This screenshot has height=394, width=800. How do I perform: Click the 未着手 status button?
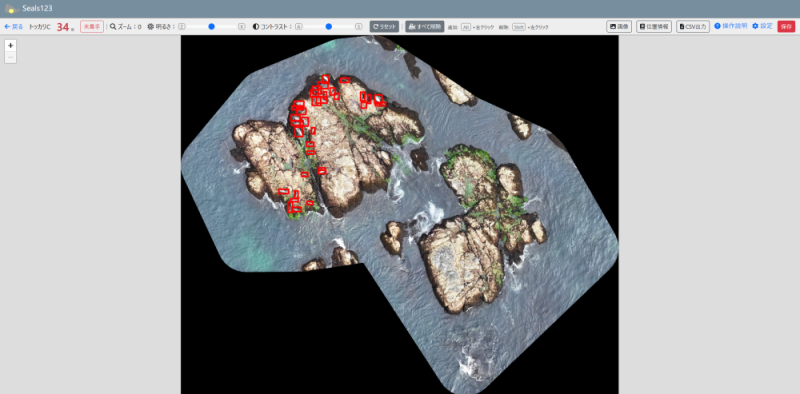(92, 27)
